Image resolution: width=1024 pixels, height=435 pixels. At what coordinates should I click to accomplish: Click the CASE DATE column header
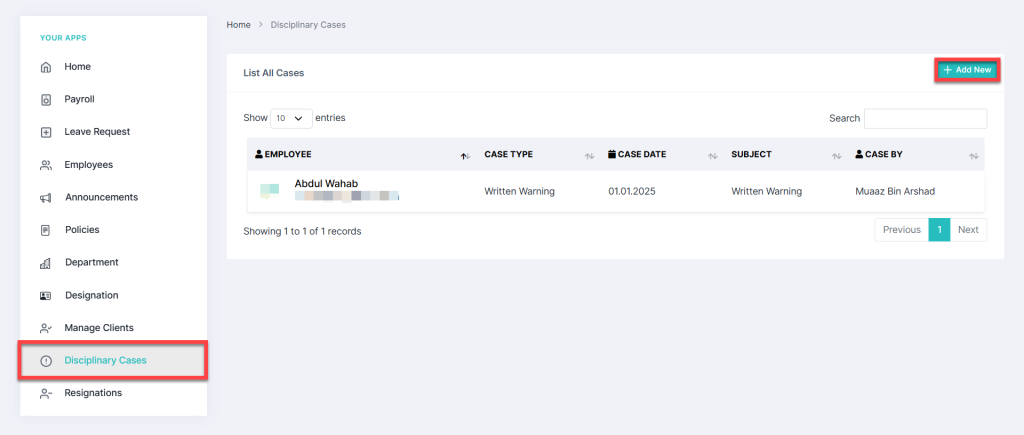tap(637, 155)
